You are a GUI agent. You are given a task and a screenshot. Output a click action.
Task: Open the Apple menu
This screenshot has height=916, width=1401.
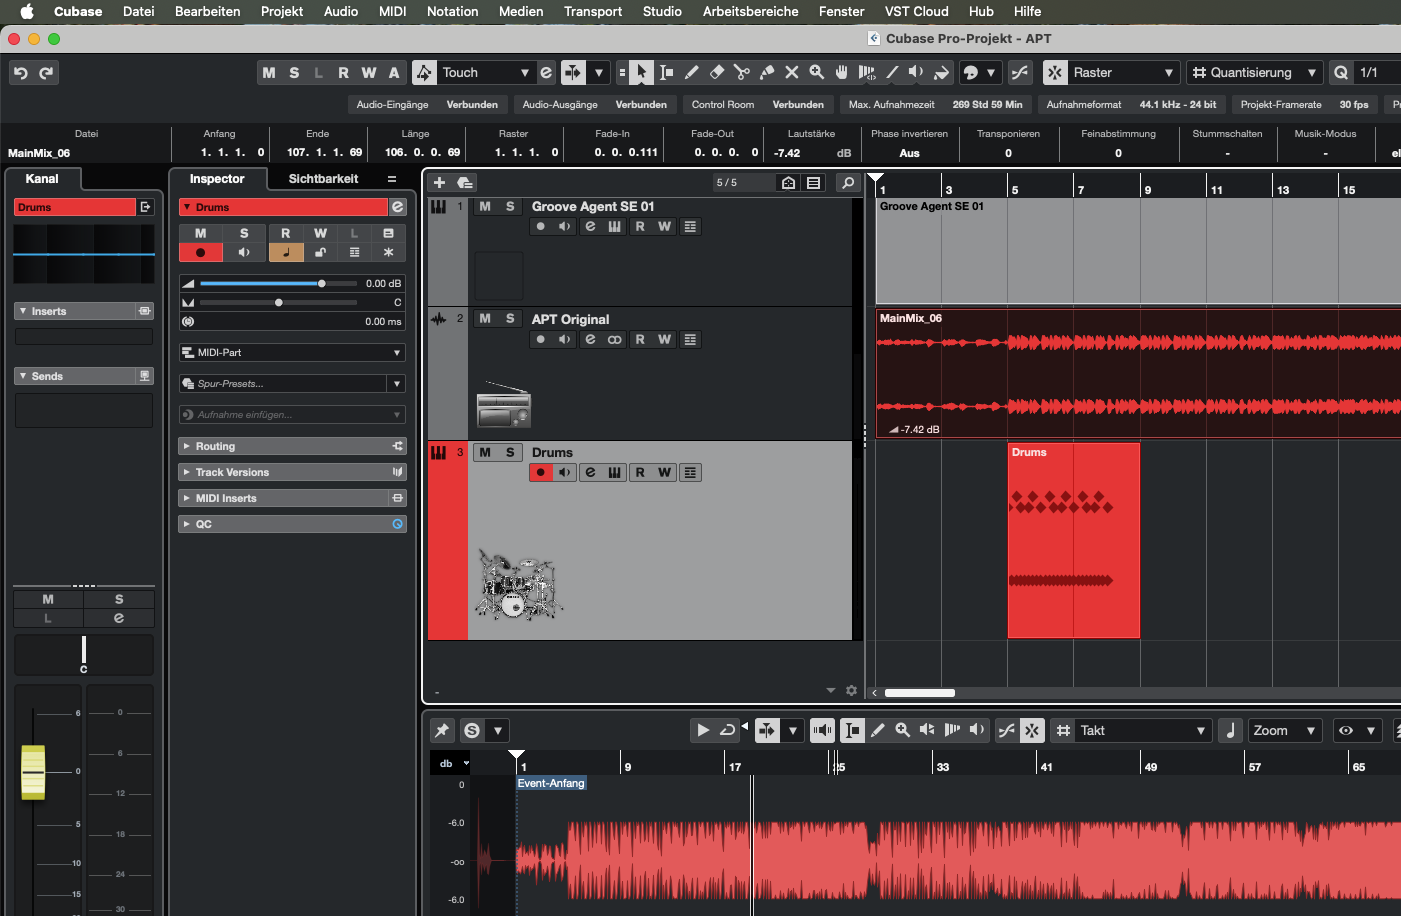point(27,11)
